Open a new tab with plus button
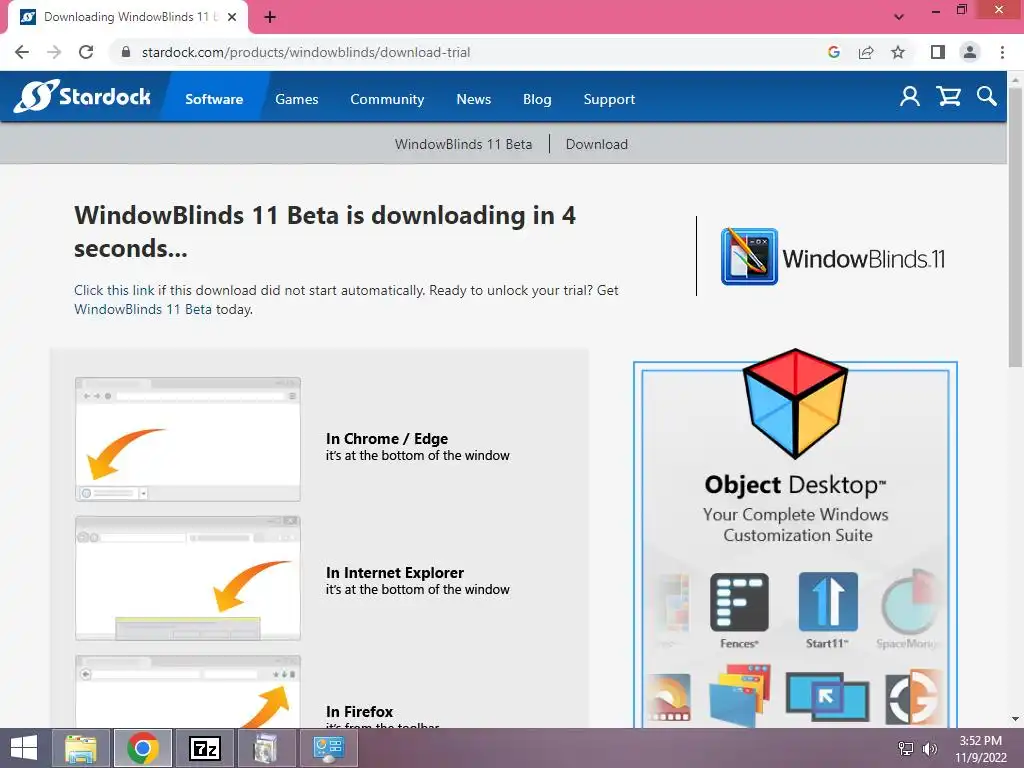This screenshot has width=1024, height=768. point(270,17)
